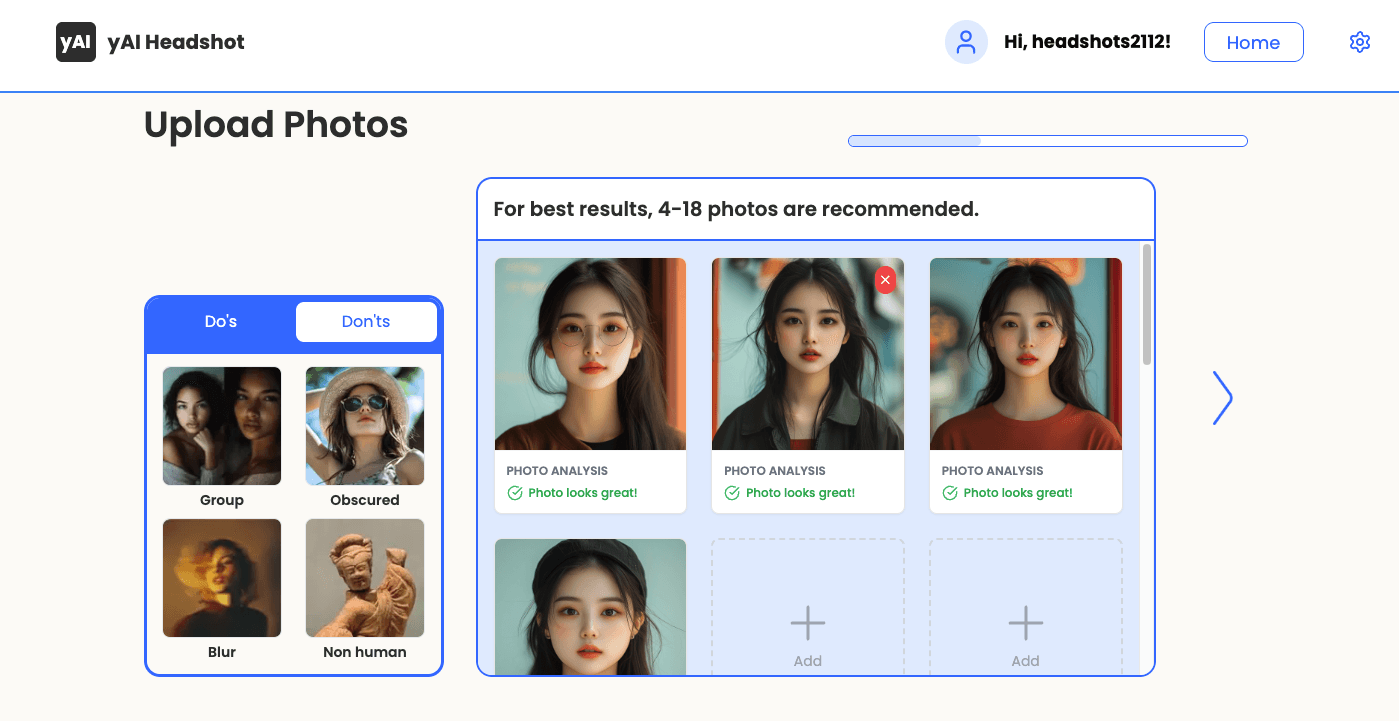Click green checkmark under third photo
This screenshot has width=1399, height=721.
pyautogui.click(x=950, y=493)
